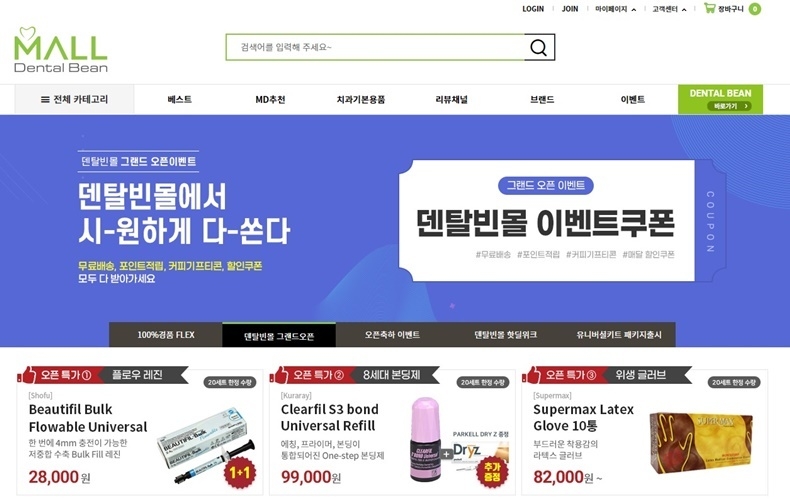Image resolution: width=790 pixels, height=504 pixels.
Task: Click the LOGIN link
Action: (533, 9)
